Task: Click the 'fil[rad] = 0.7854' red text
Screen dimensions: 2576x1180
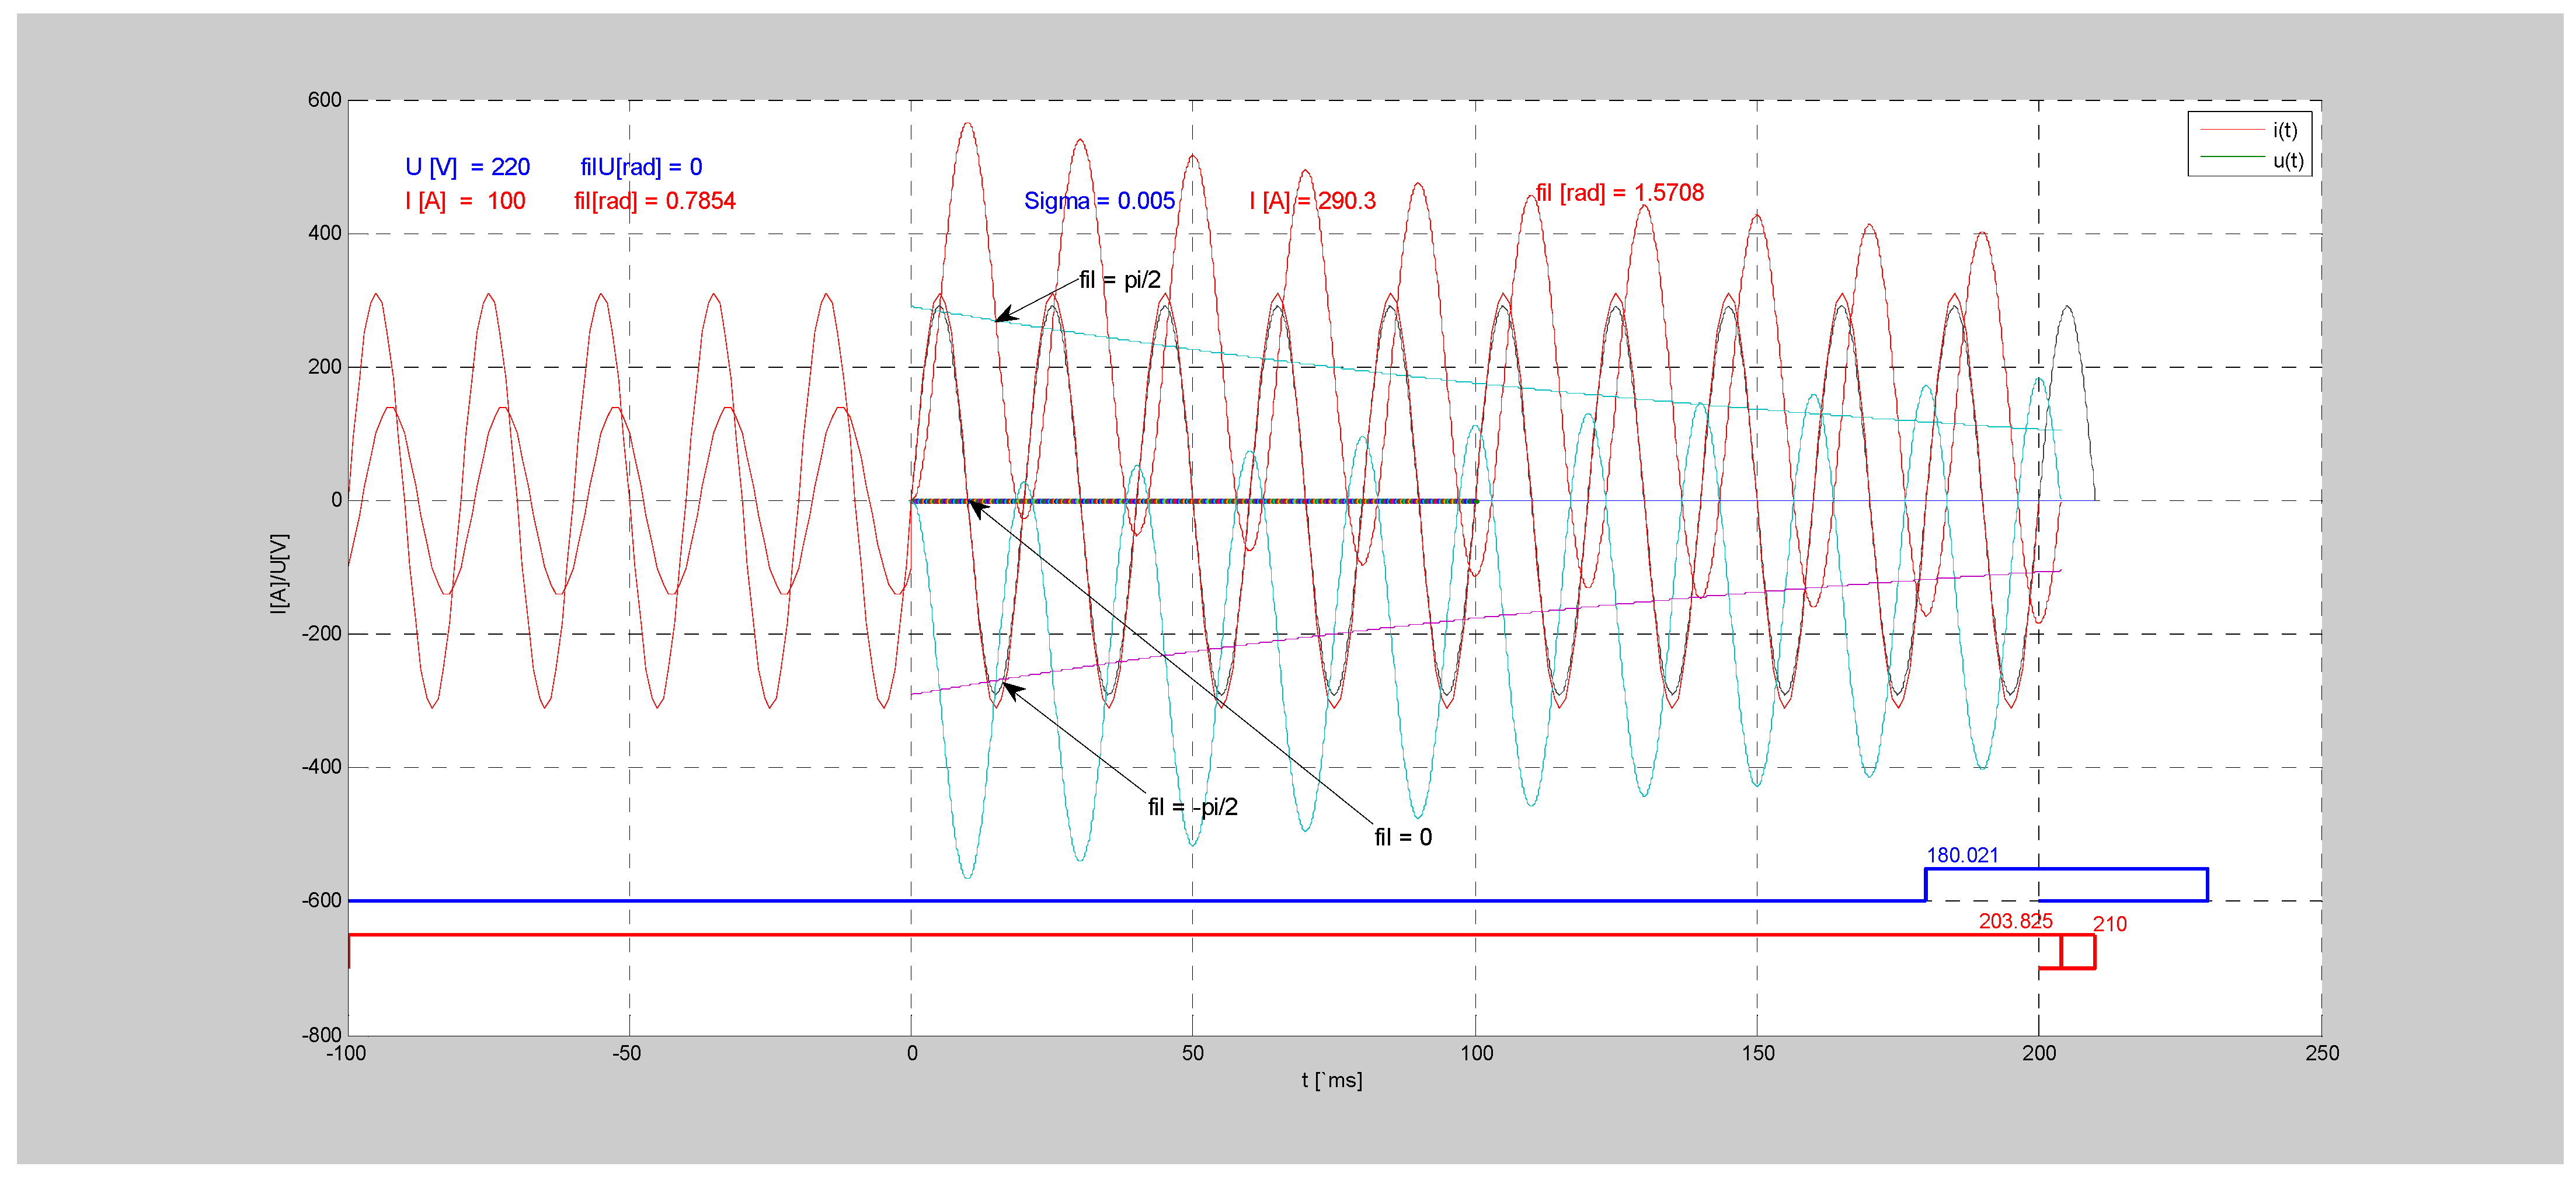Action: click(x=654, y=201)
